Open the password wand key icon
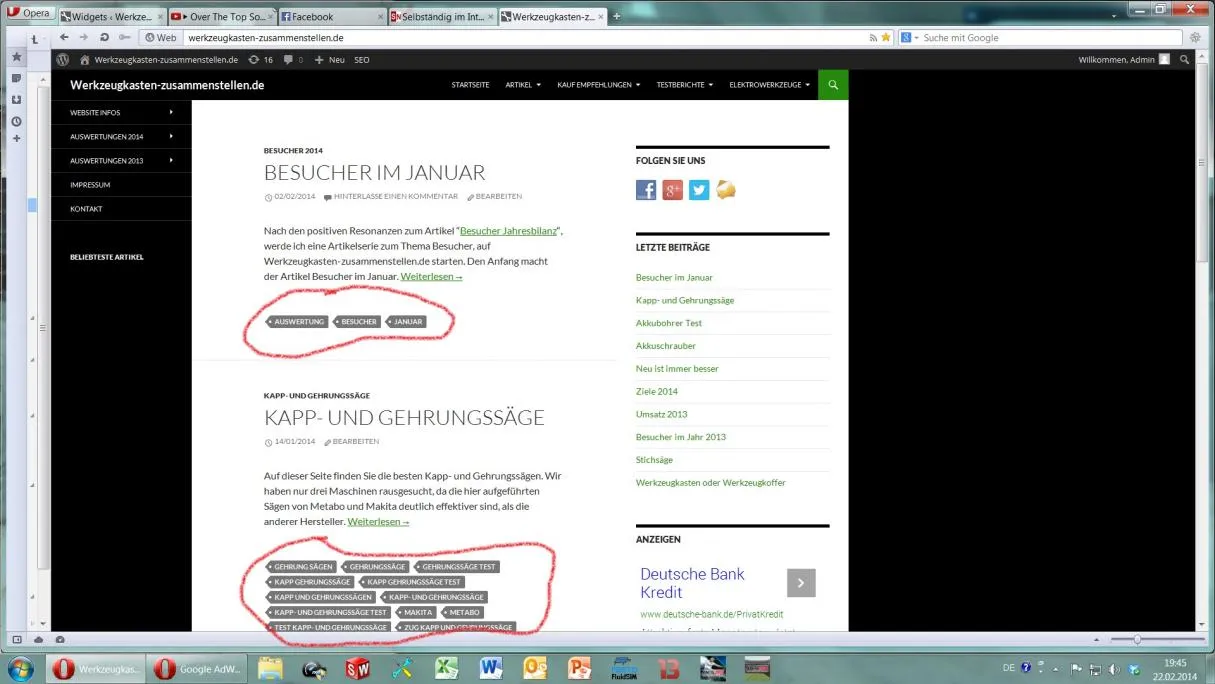Image resolution: width=1215 pixels, height=684 pixels. 123,38
